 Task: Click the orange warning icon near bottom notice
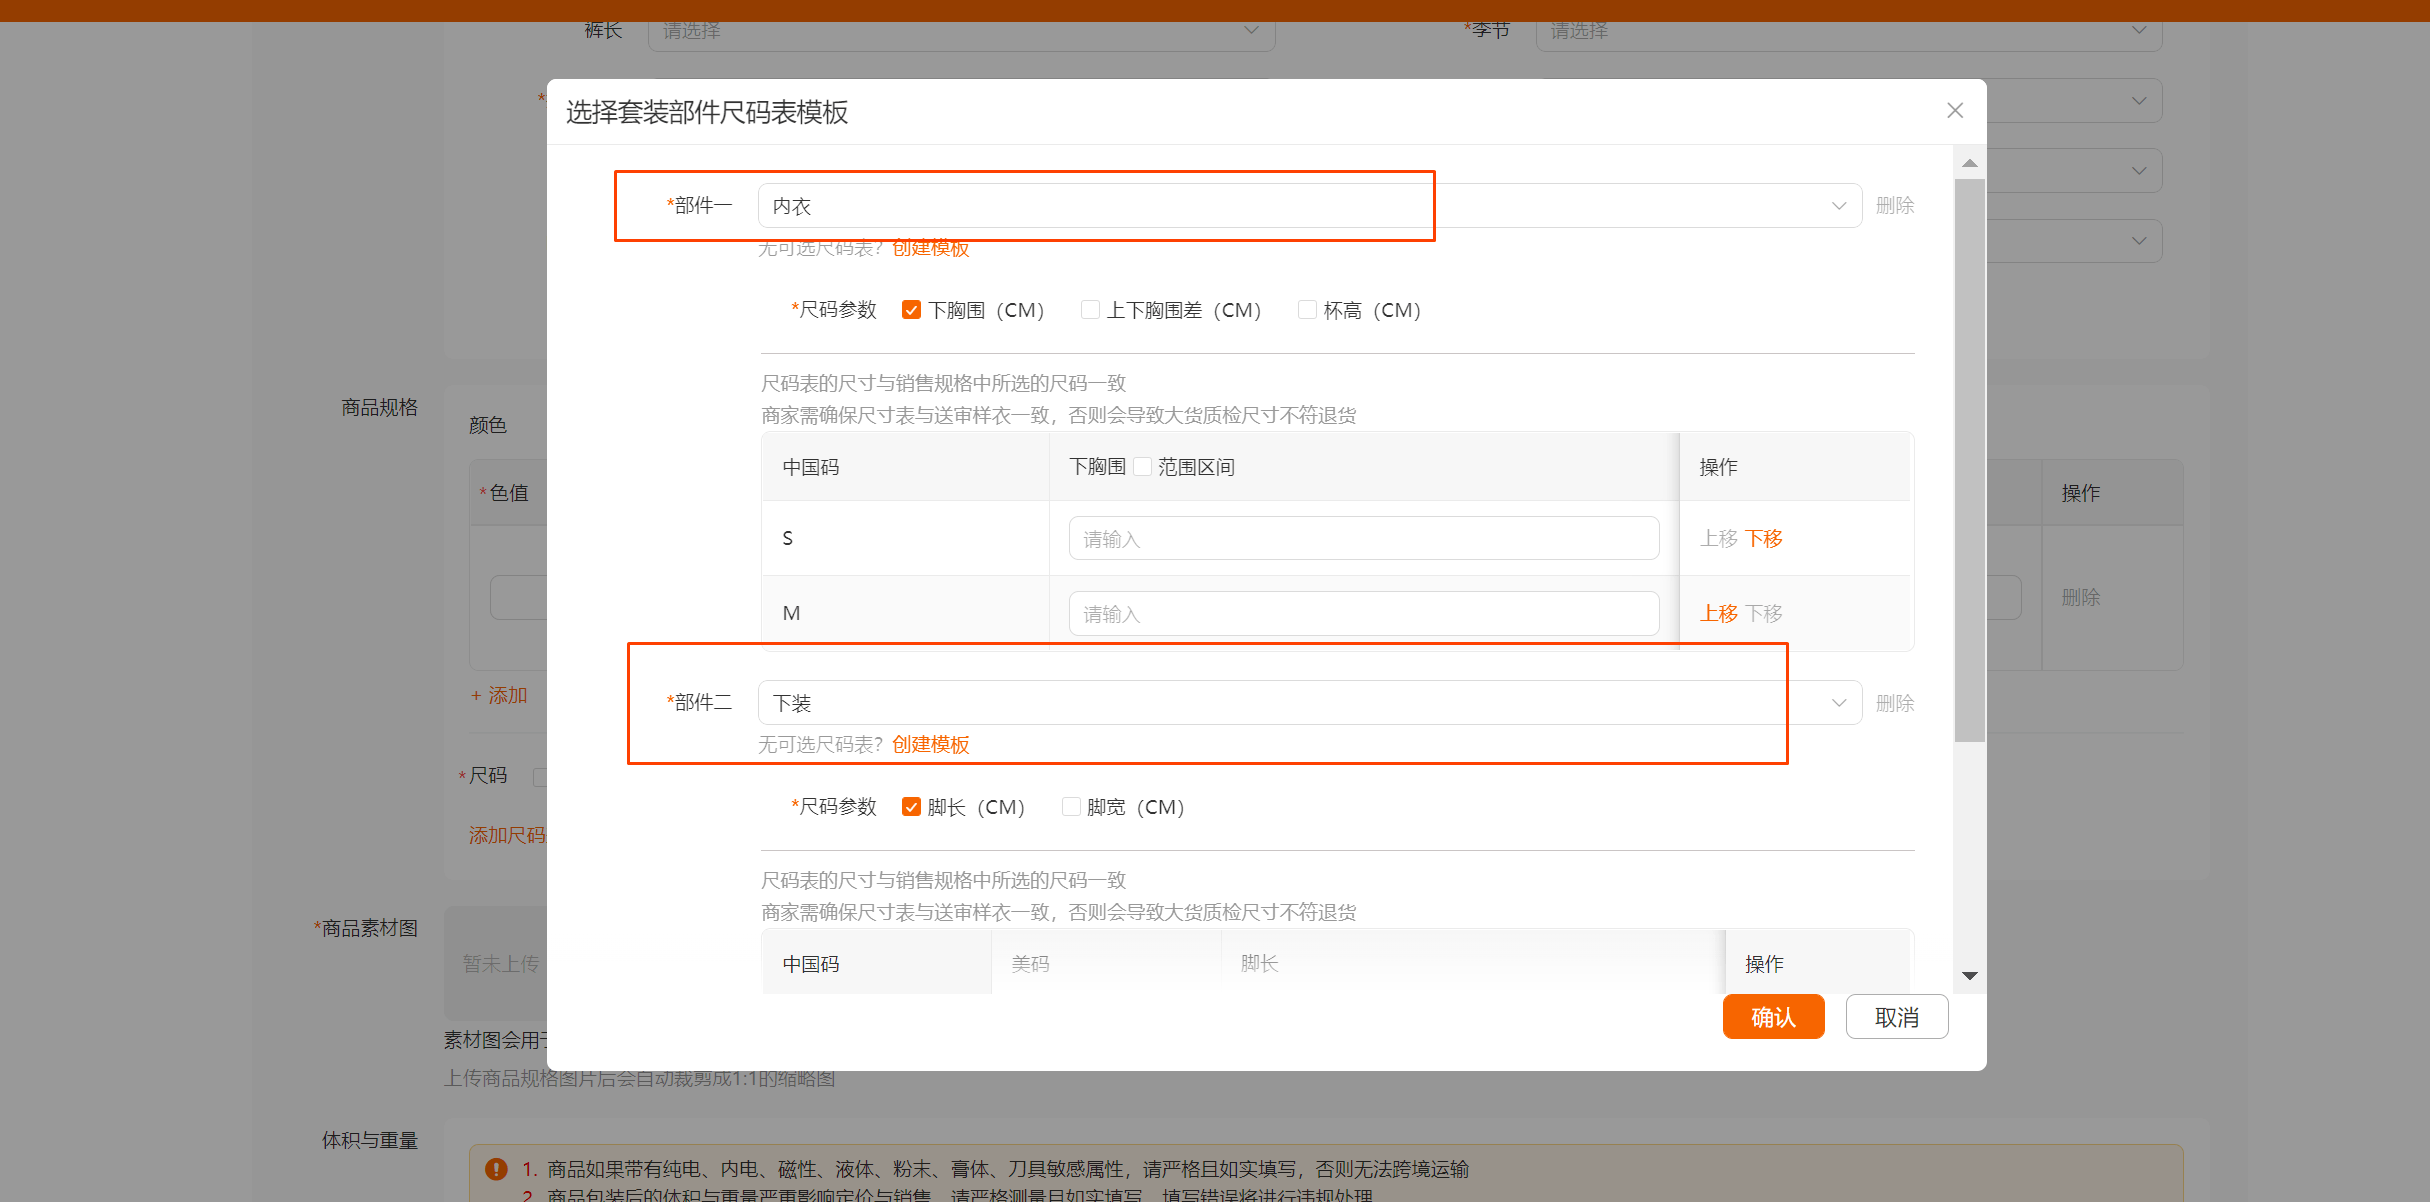[495, 1168]
